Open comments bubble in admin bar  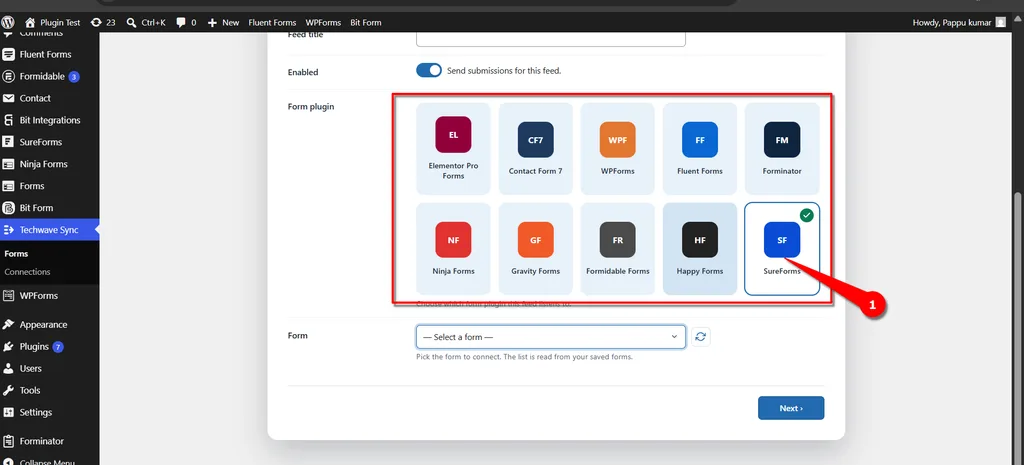coord(186,22)
